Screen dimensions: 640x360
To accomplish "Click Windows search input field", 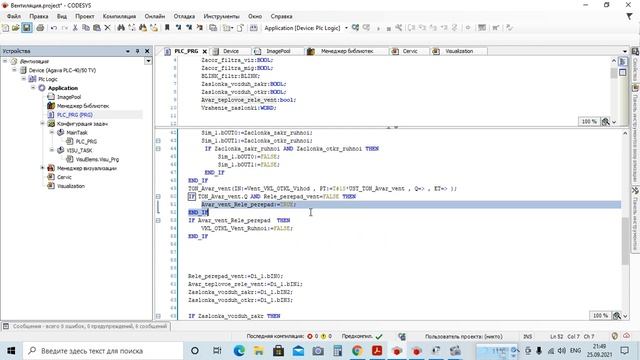I will 102,351.
